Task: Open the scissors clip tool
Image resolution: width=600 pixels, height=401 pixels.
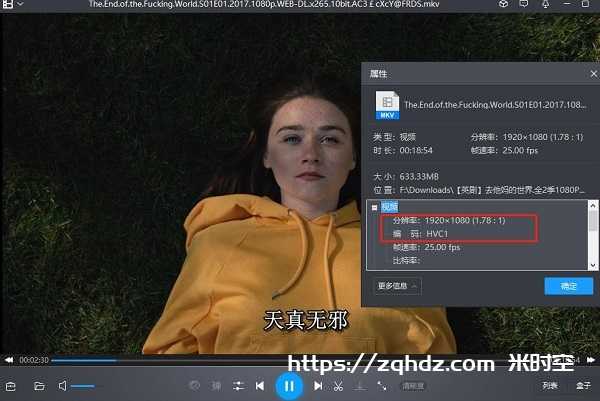Action: [338, 386]
